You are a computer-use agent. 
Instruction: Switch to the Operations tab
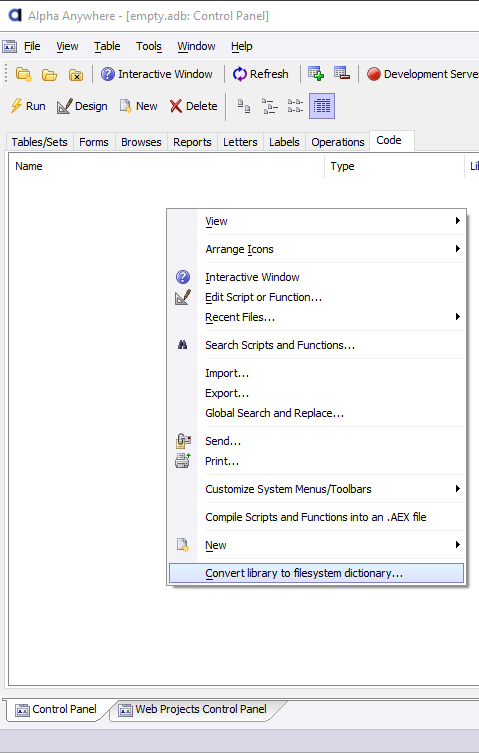[x=338, y=142]
